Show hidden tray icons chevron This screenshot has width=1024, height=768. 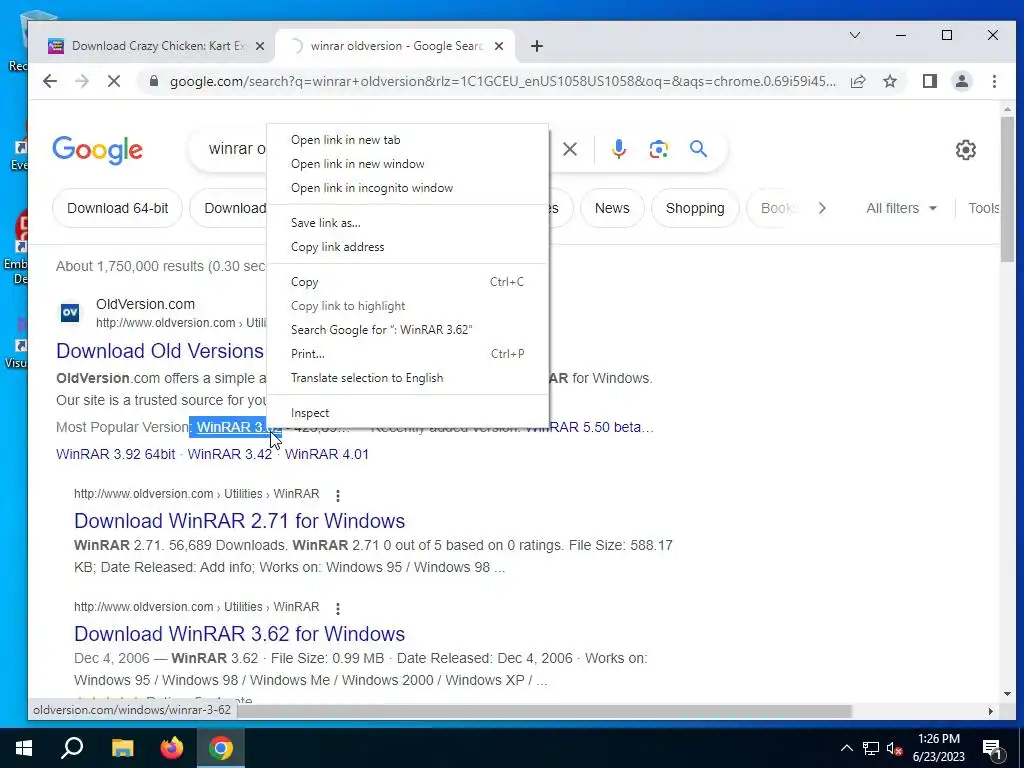[846, 748]
